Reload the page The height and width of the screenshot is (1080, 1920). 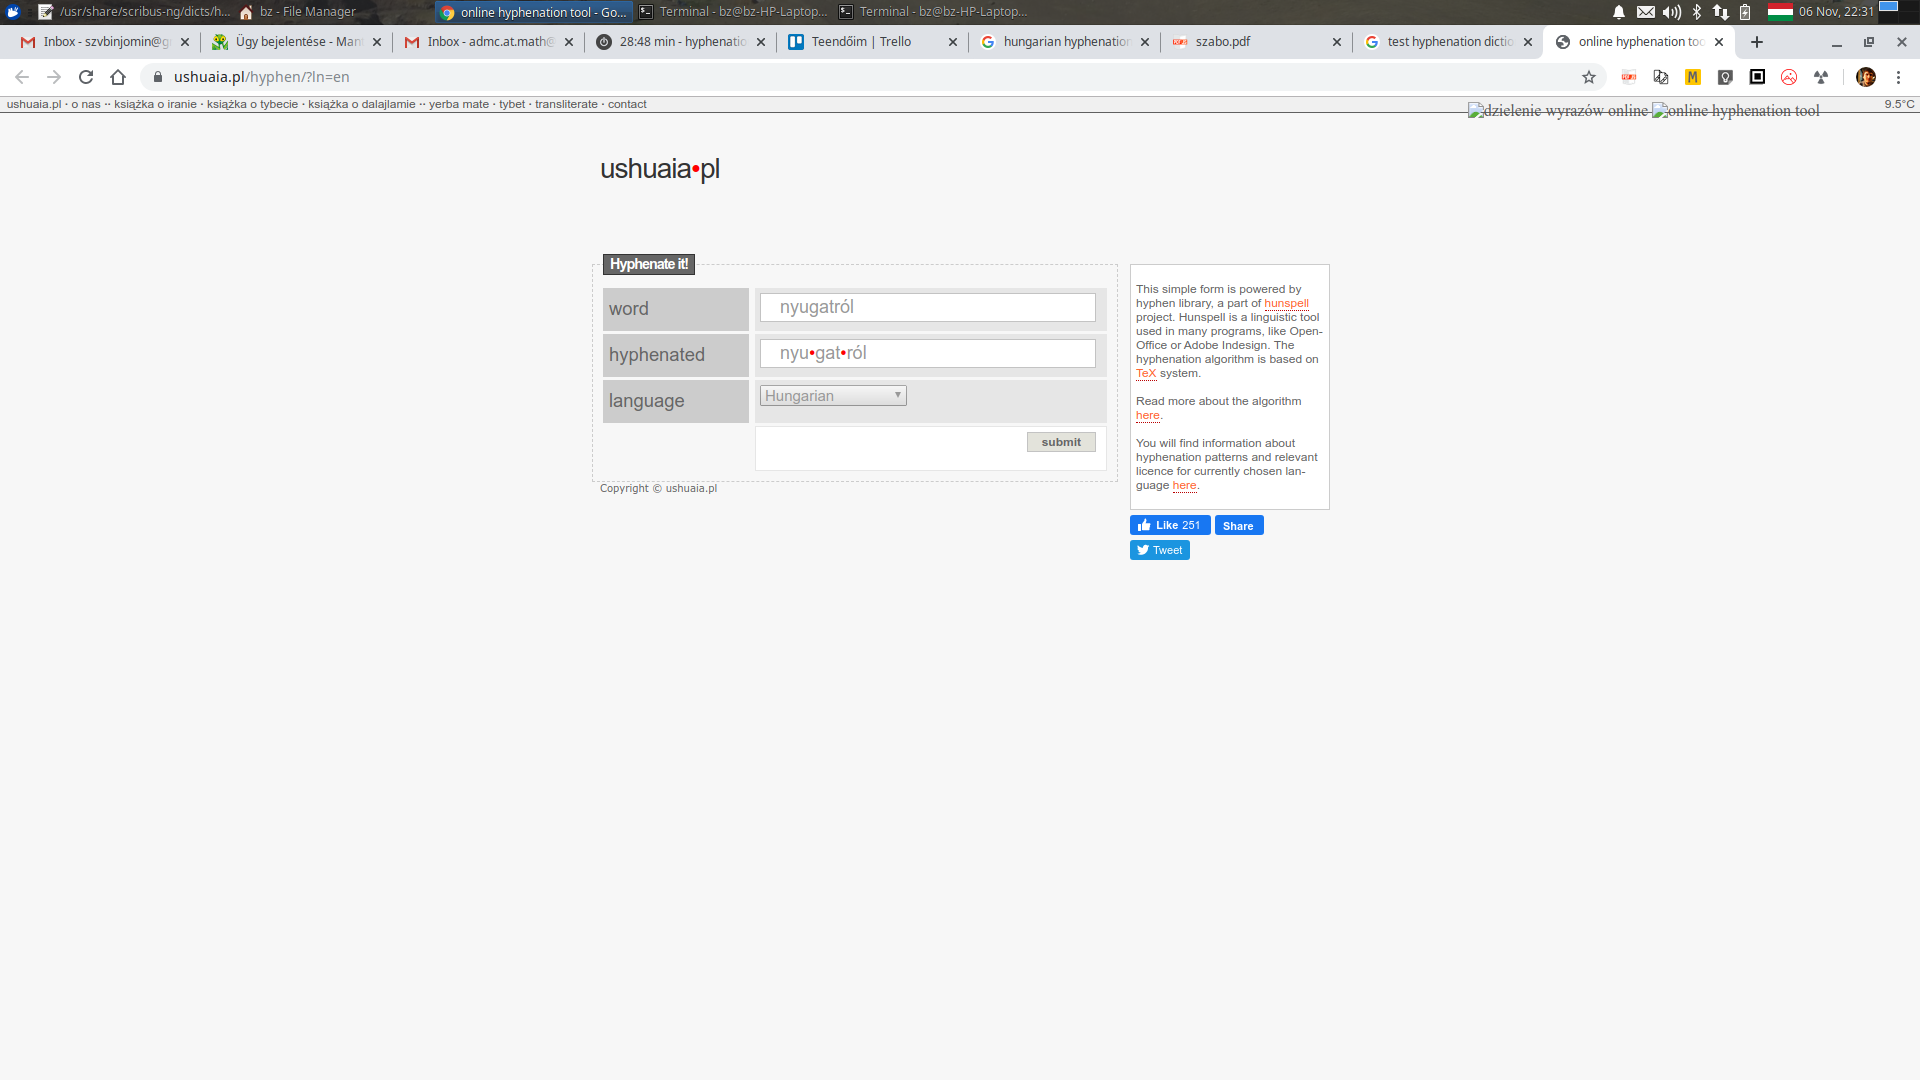[x=86, y=77]
